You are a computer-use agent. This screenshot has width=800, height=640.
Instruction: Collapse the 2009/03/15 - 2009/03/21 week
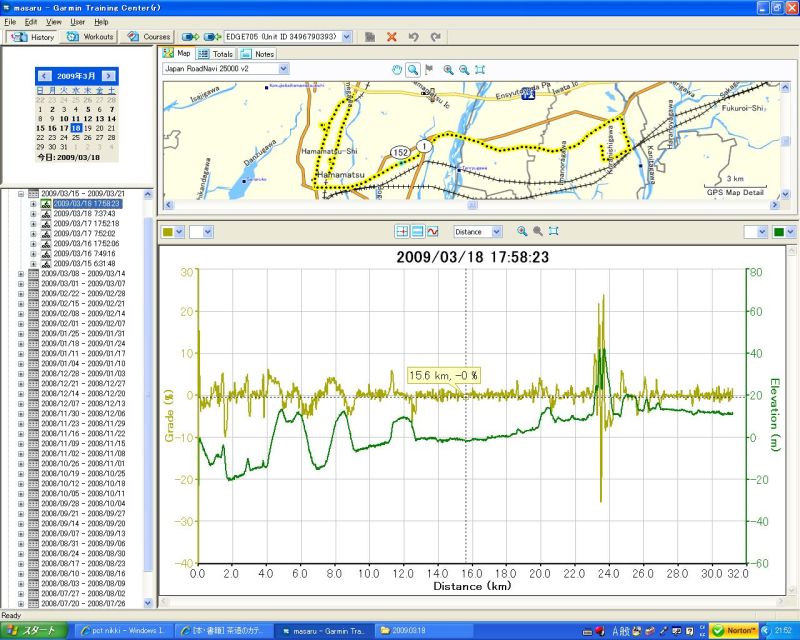21,194
